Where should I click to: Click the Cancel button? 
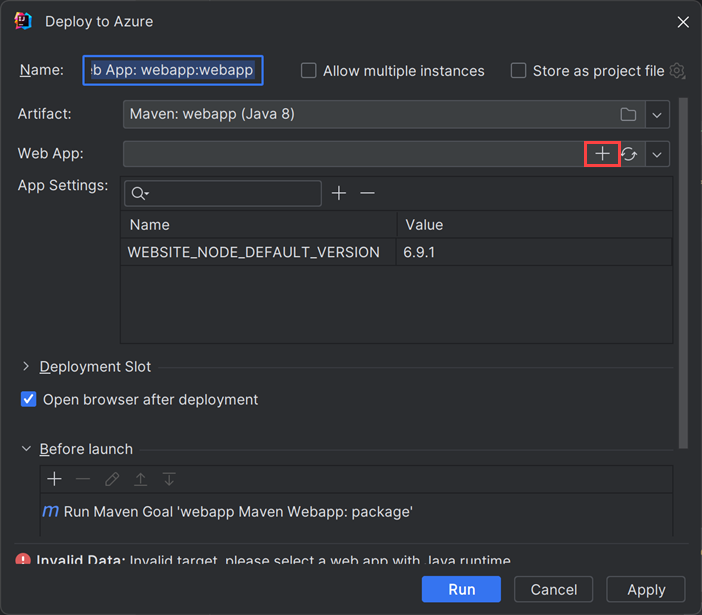point(554,589)
